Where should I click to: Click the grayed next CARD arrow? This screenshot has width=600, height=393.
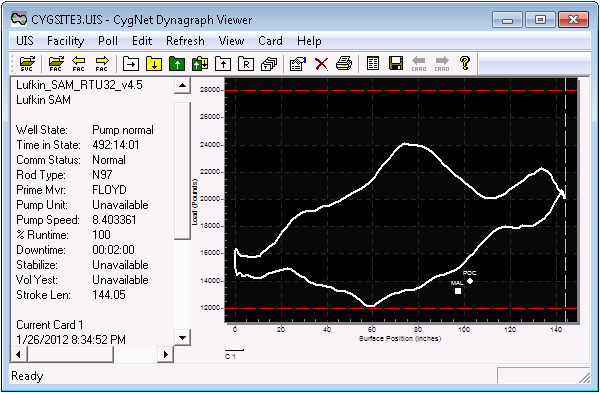tap(442, 64)
